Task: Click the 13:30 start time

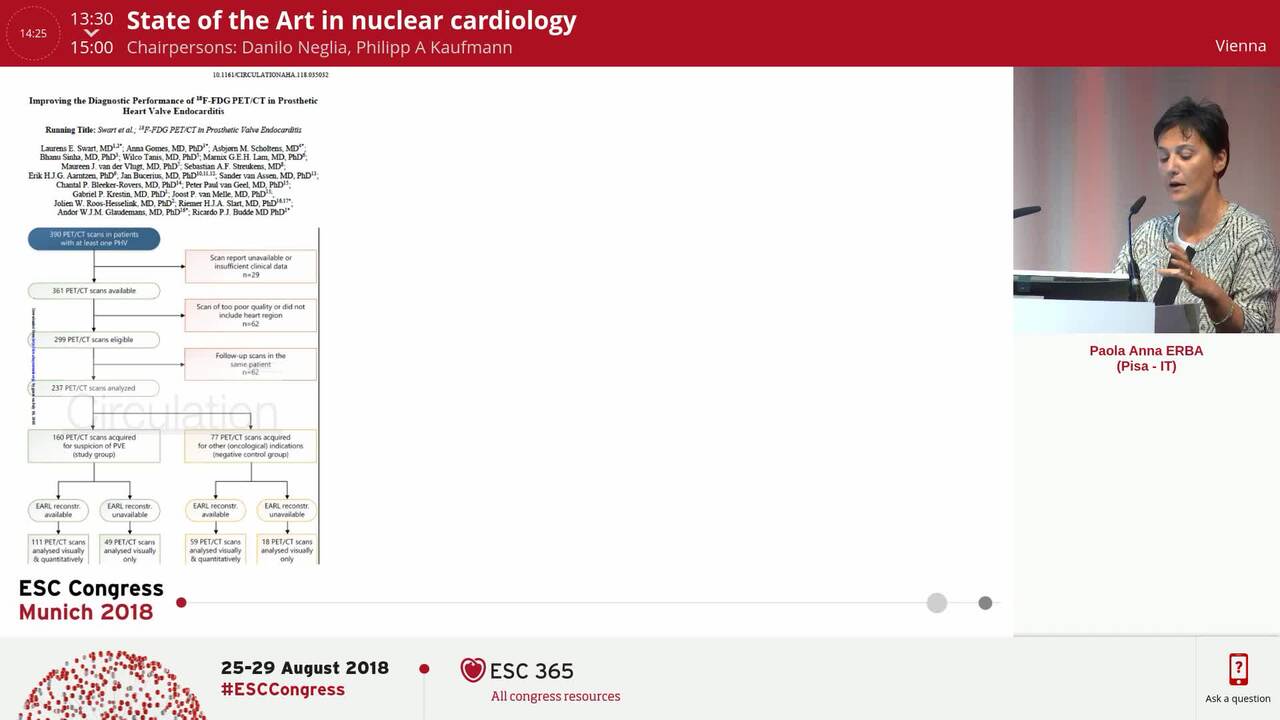Action: coord(91,19)
